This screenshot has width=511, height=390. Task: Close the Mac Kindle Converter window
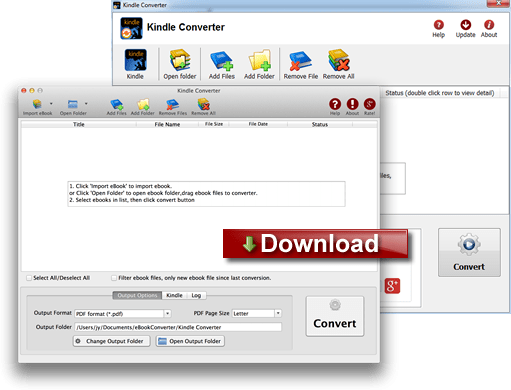pos(24,90)
